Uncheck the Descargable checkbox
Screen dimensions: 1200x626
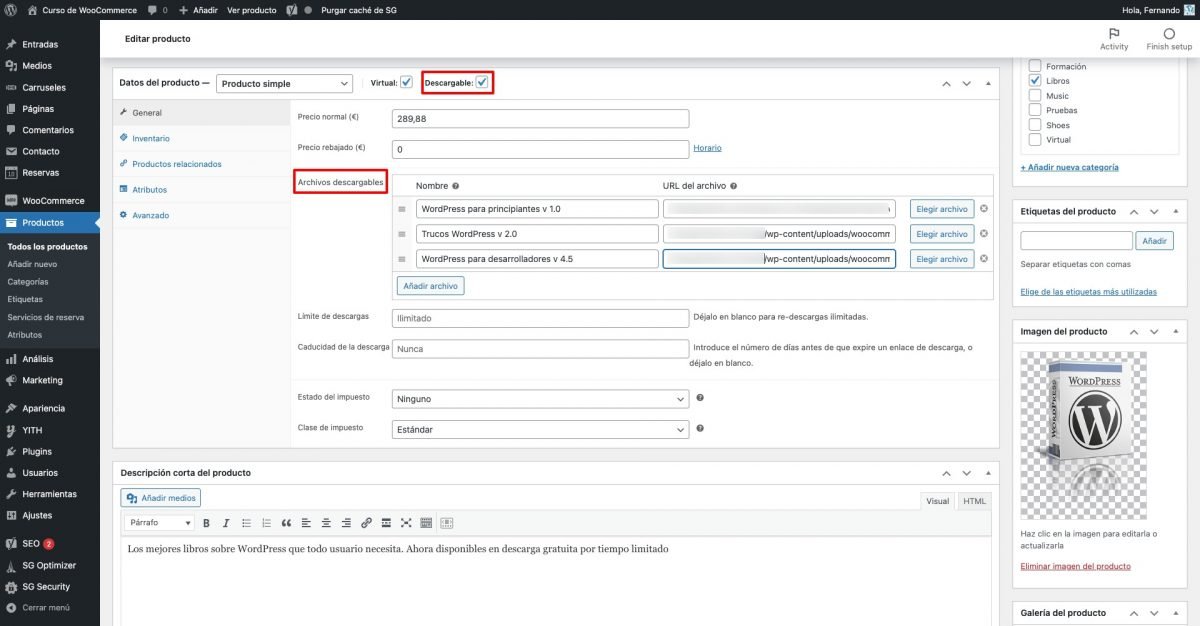(482, 83)
